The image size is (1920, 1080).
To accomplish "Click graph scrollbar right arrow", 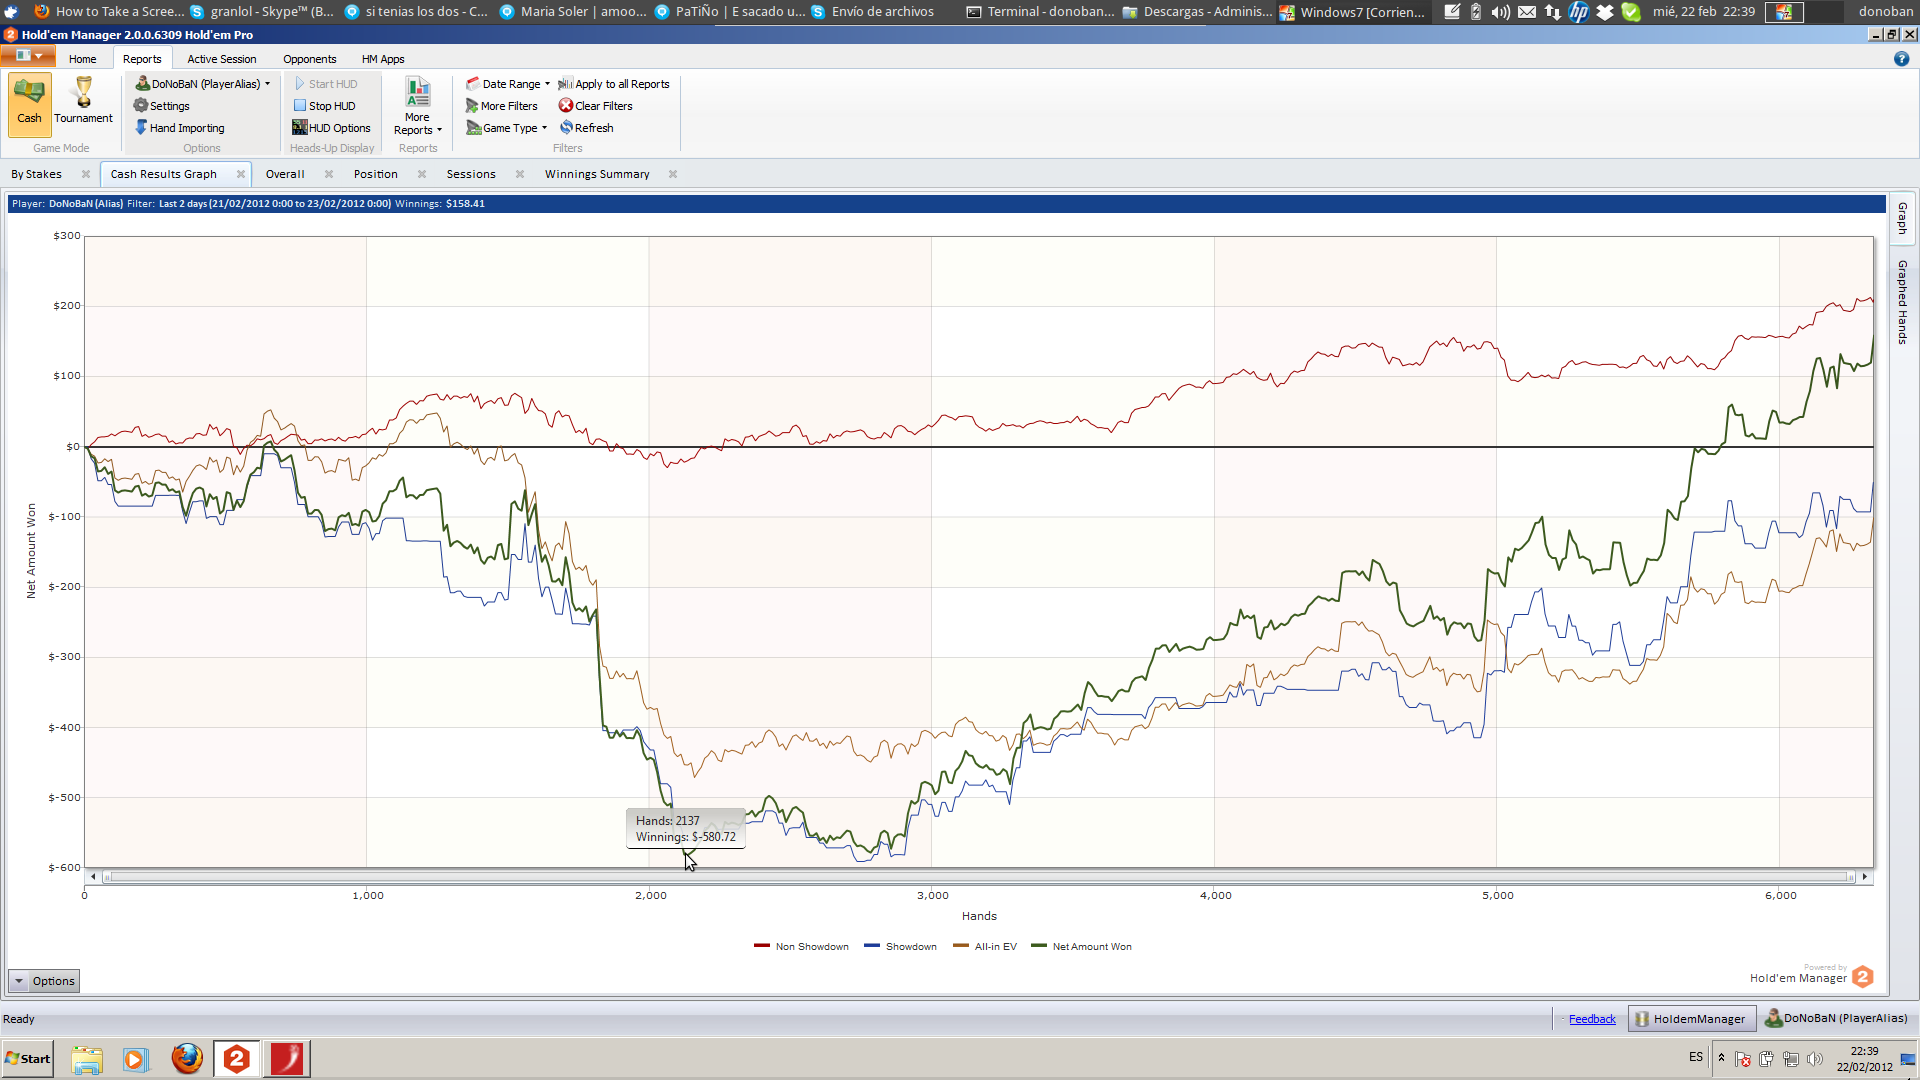I will point(1865,877).
